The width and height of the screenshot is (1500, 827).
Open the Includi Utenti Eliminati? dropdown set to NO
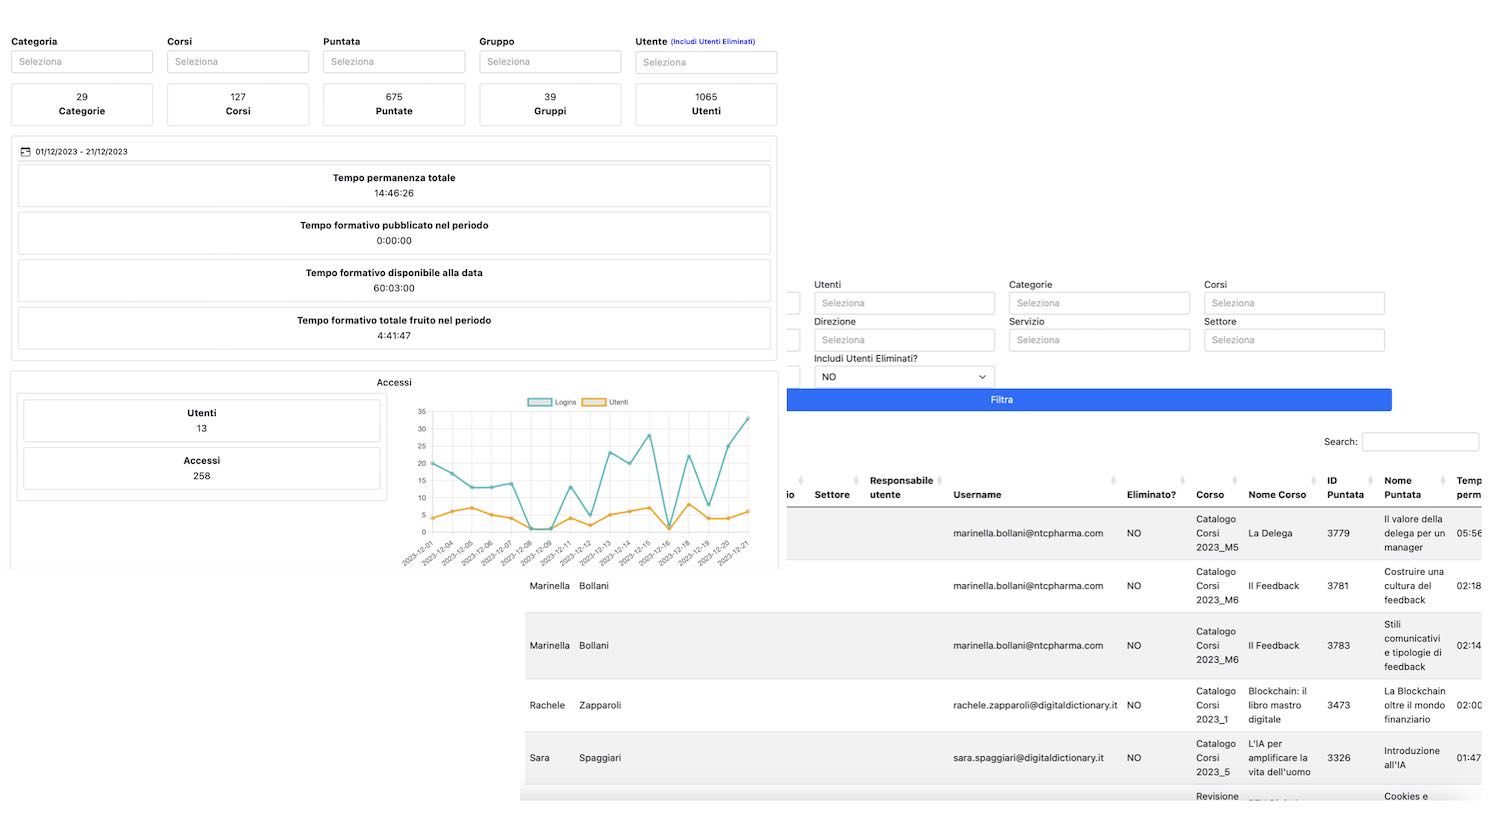coord(902,376)
